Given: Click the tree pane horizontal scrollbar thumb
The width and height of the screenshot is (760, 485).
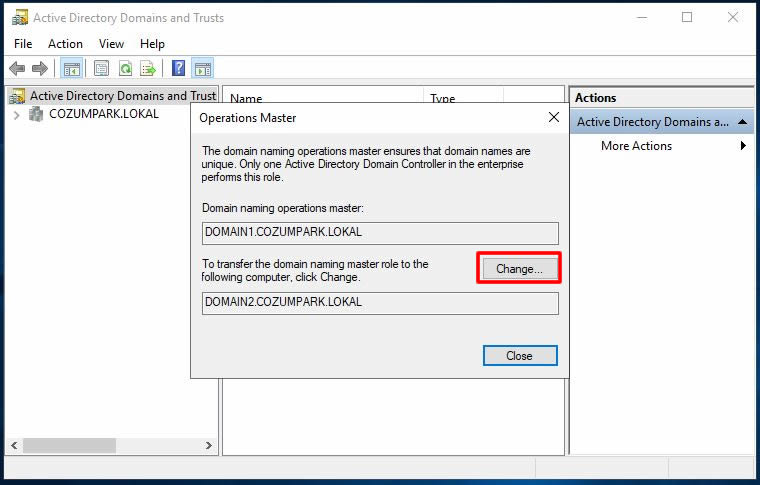Looking at the screenshot, I should pos(69,445).
